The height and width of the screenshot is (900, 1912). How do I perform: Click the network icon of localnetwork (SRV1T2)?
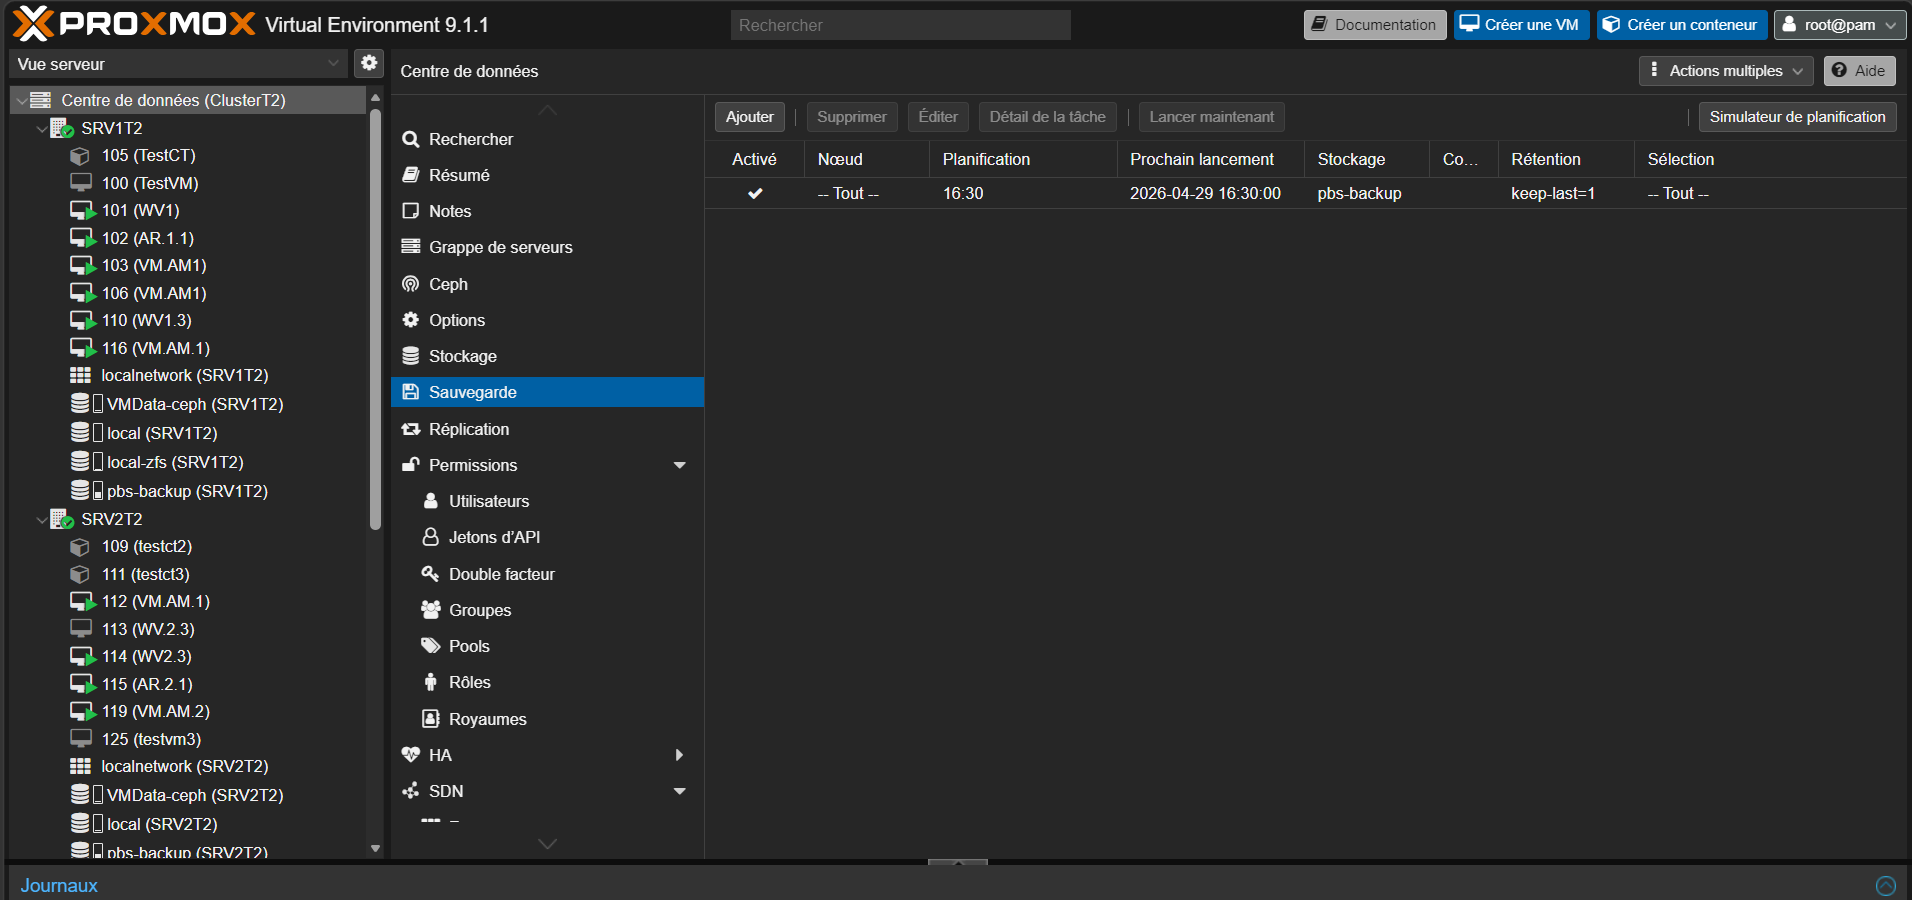coord(80,375)
